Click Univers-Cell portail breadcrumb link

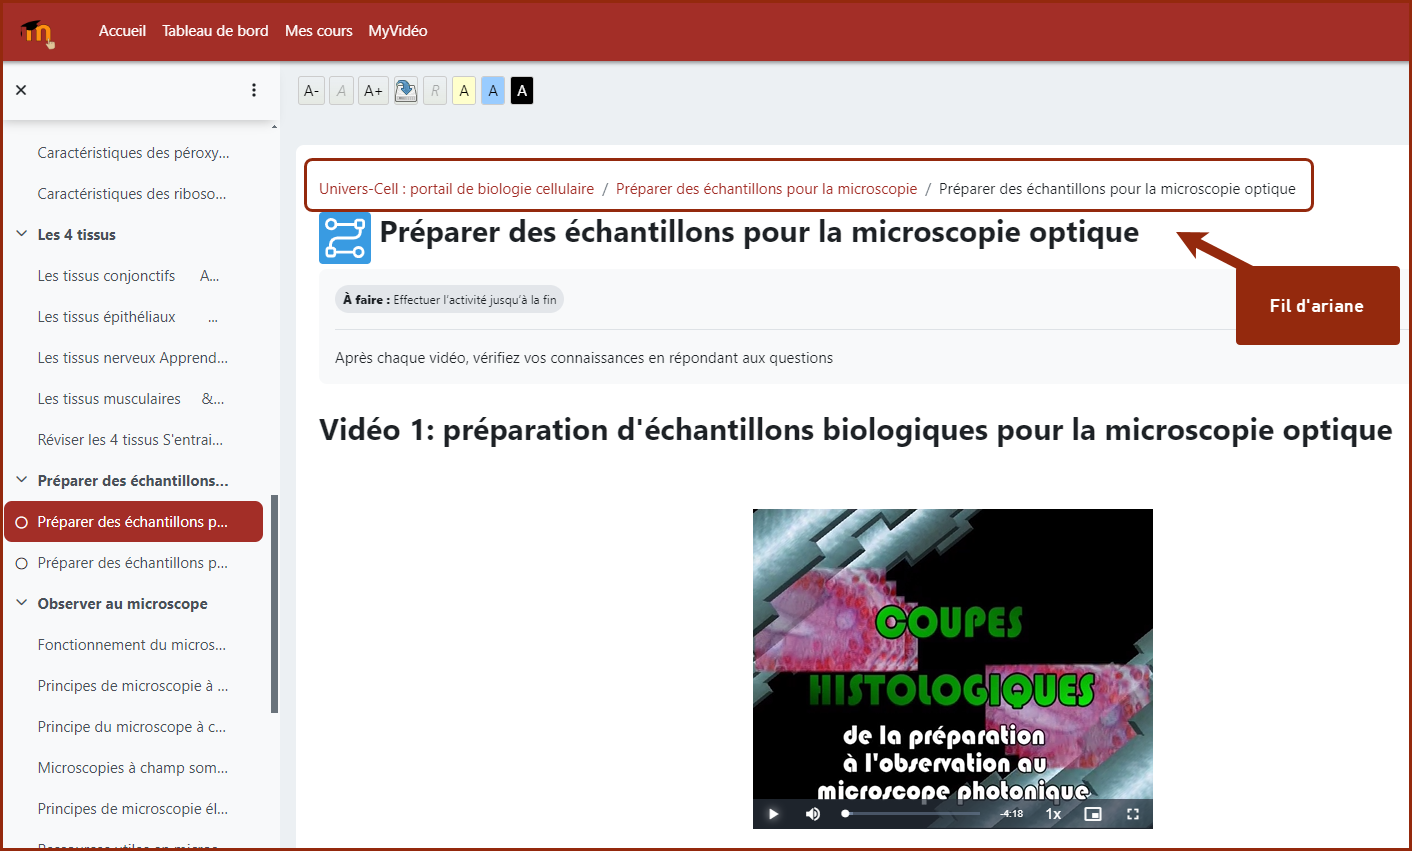click(x=456, y=188)
